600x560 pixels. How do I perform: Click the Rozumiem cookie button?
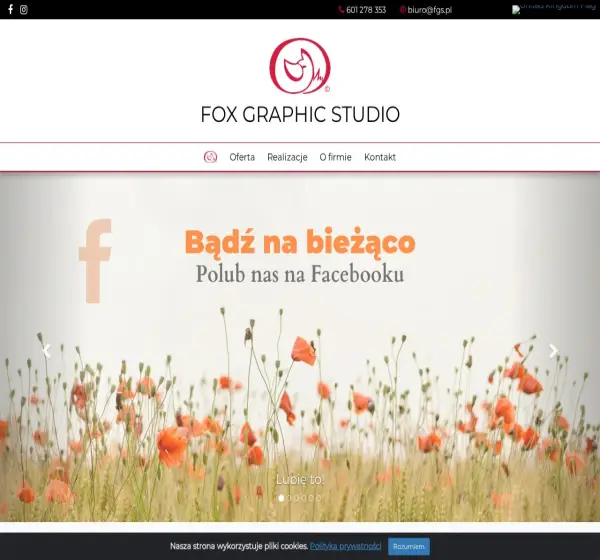(x=409, y=546)
